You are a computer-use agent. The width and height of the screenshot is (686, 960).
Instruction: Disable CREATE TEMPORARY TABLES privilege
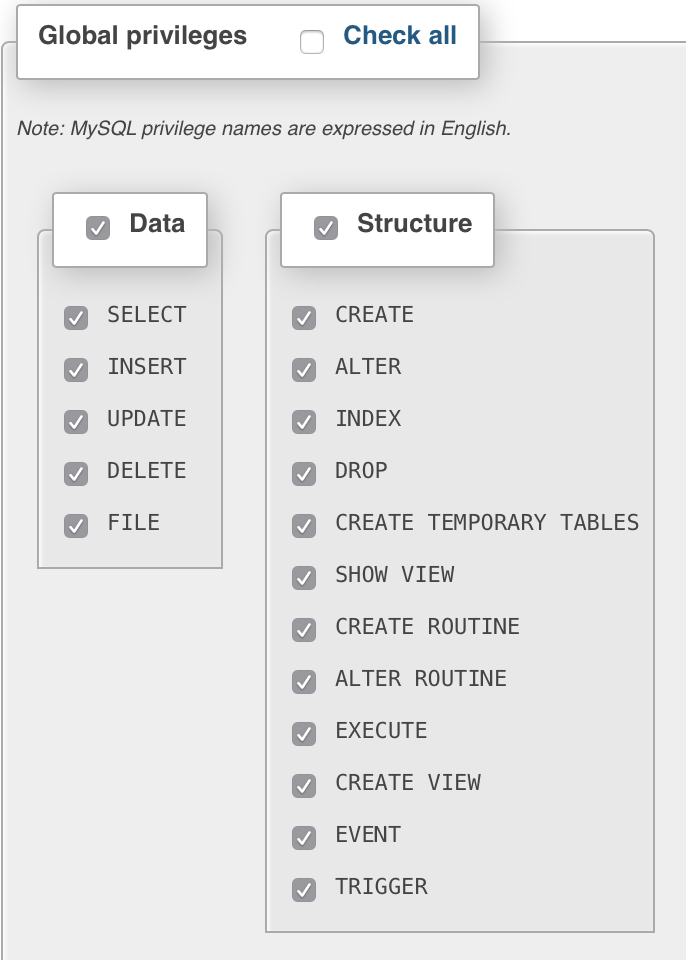304,526
